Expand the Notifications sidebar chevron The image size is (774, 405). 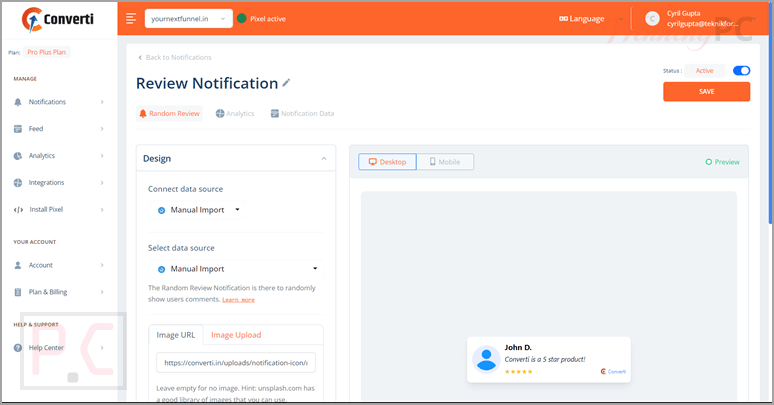[x=102, y=102]
